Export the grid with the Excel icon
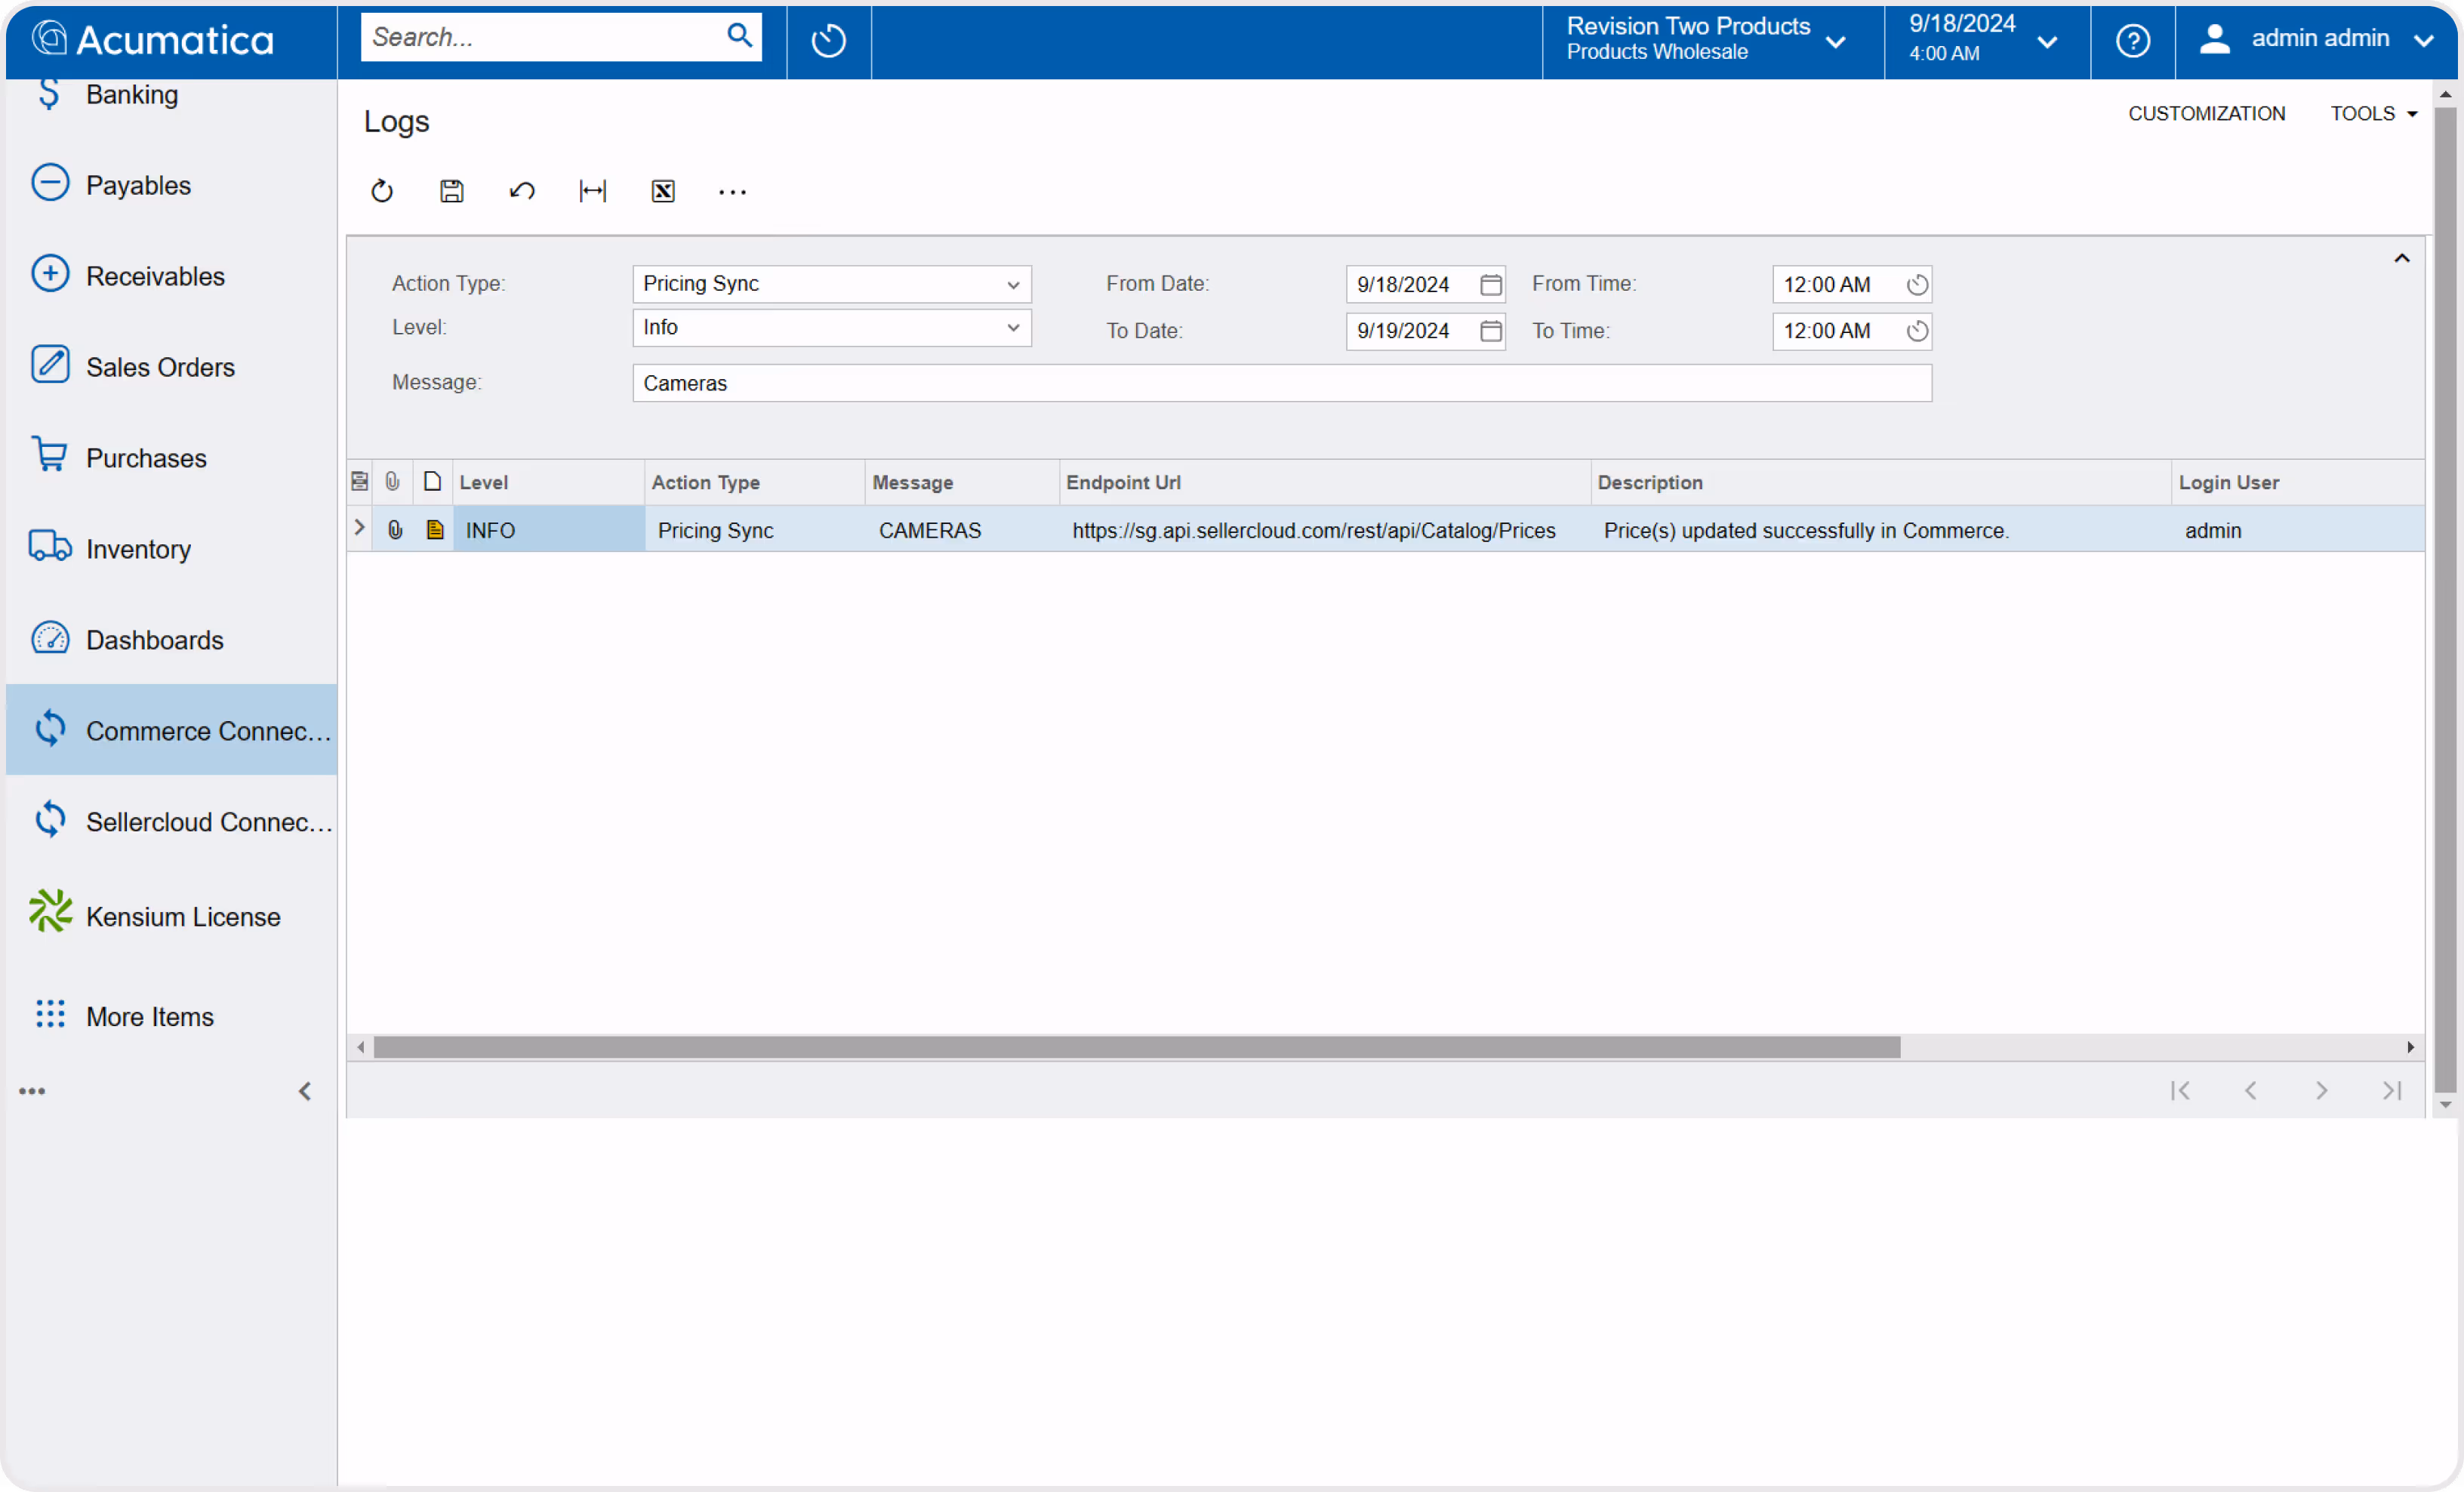The width and height of the screenshot is (2464, 1492). coord(663,191)
